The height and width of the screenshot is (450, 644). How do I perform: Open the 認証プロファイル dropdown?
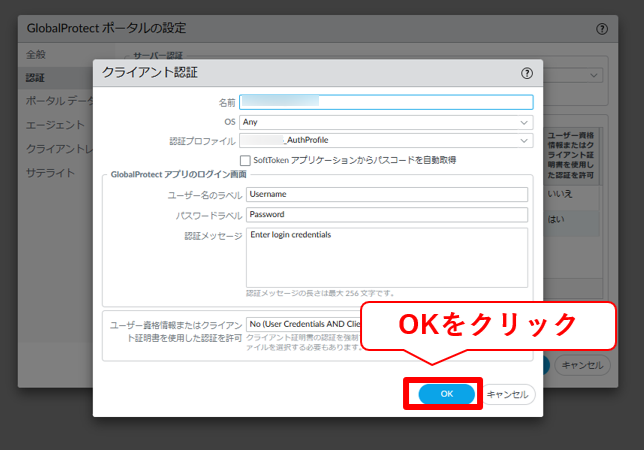(x=386, y=140)
